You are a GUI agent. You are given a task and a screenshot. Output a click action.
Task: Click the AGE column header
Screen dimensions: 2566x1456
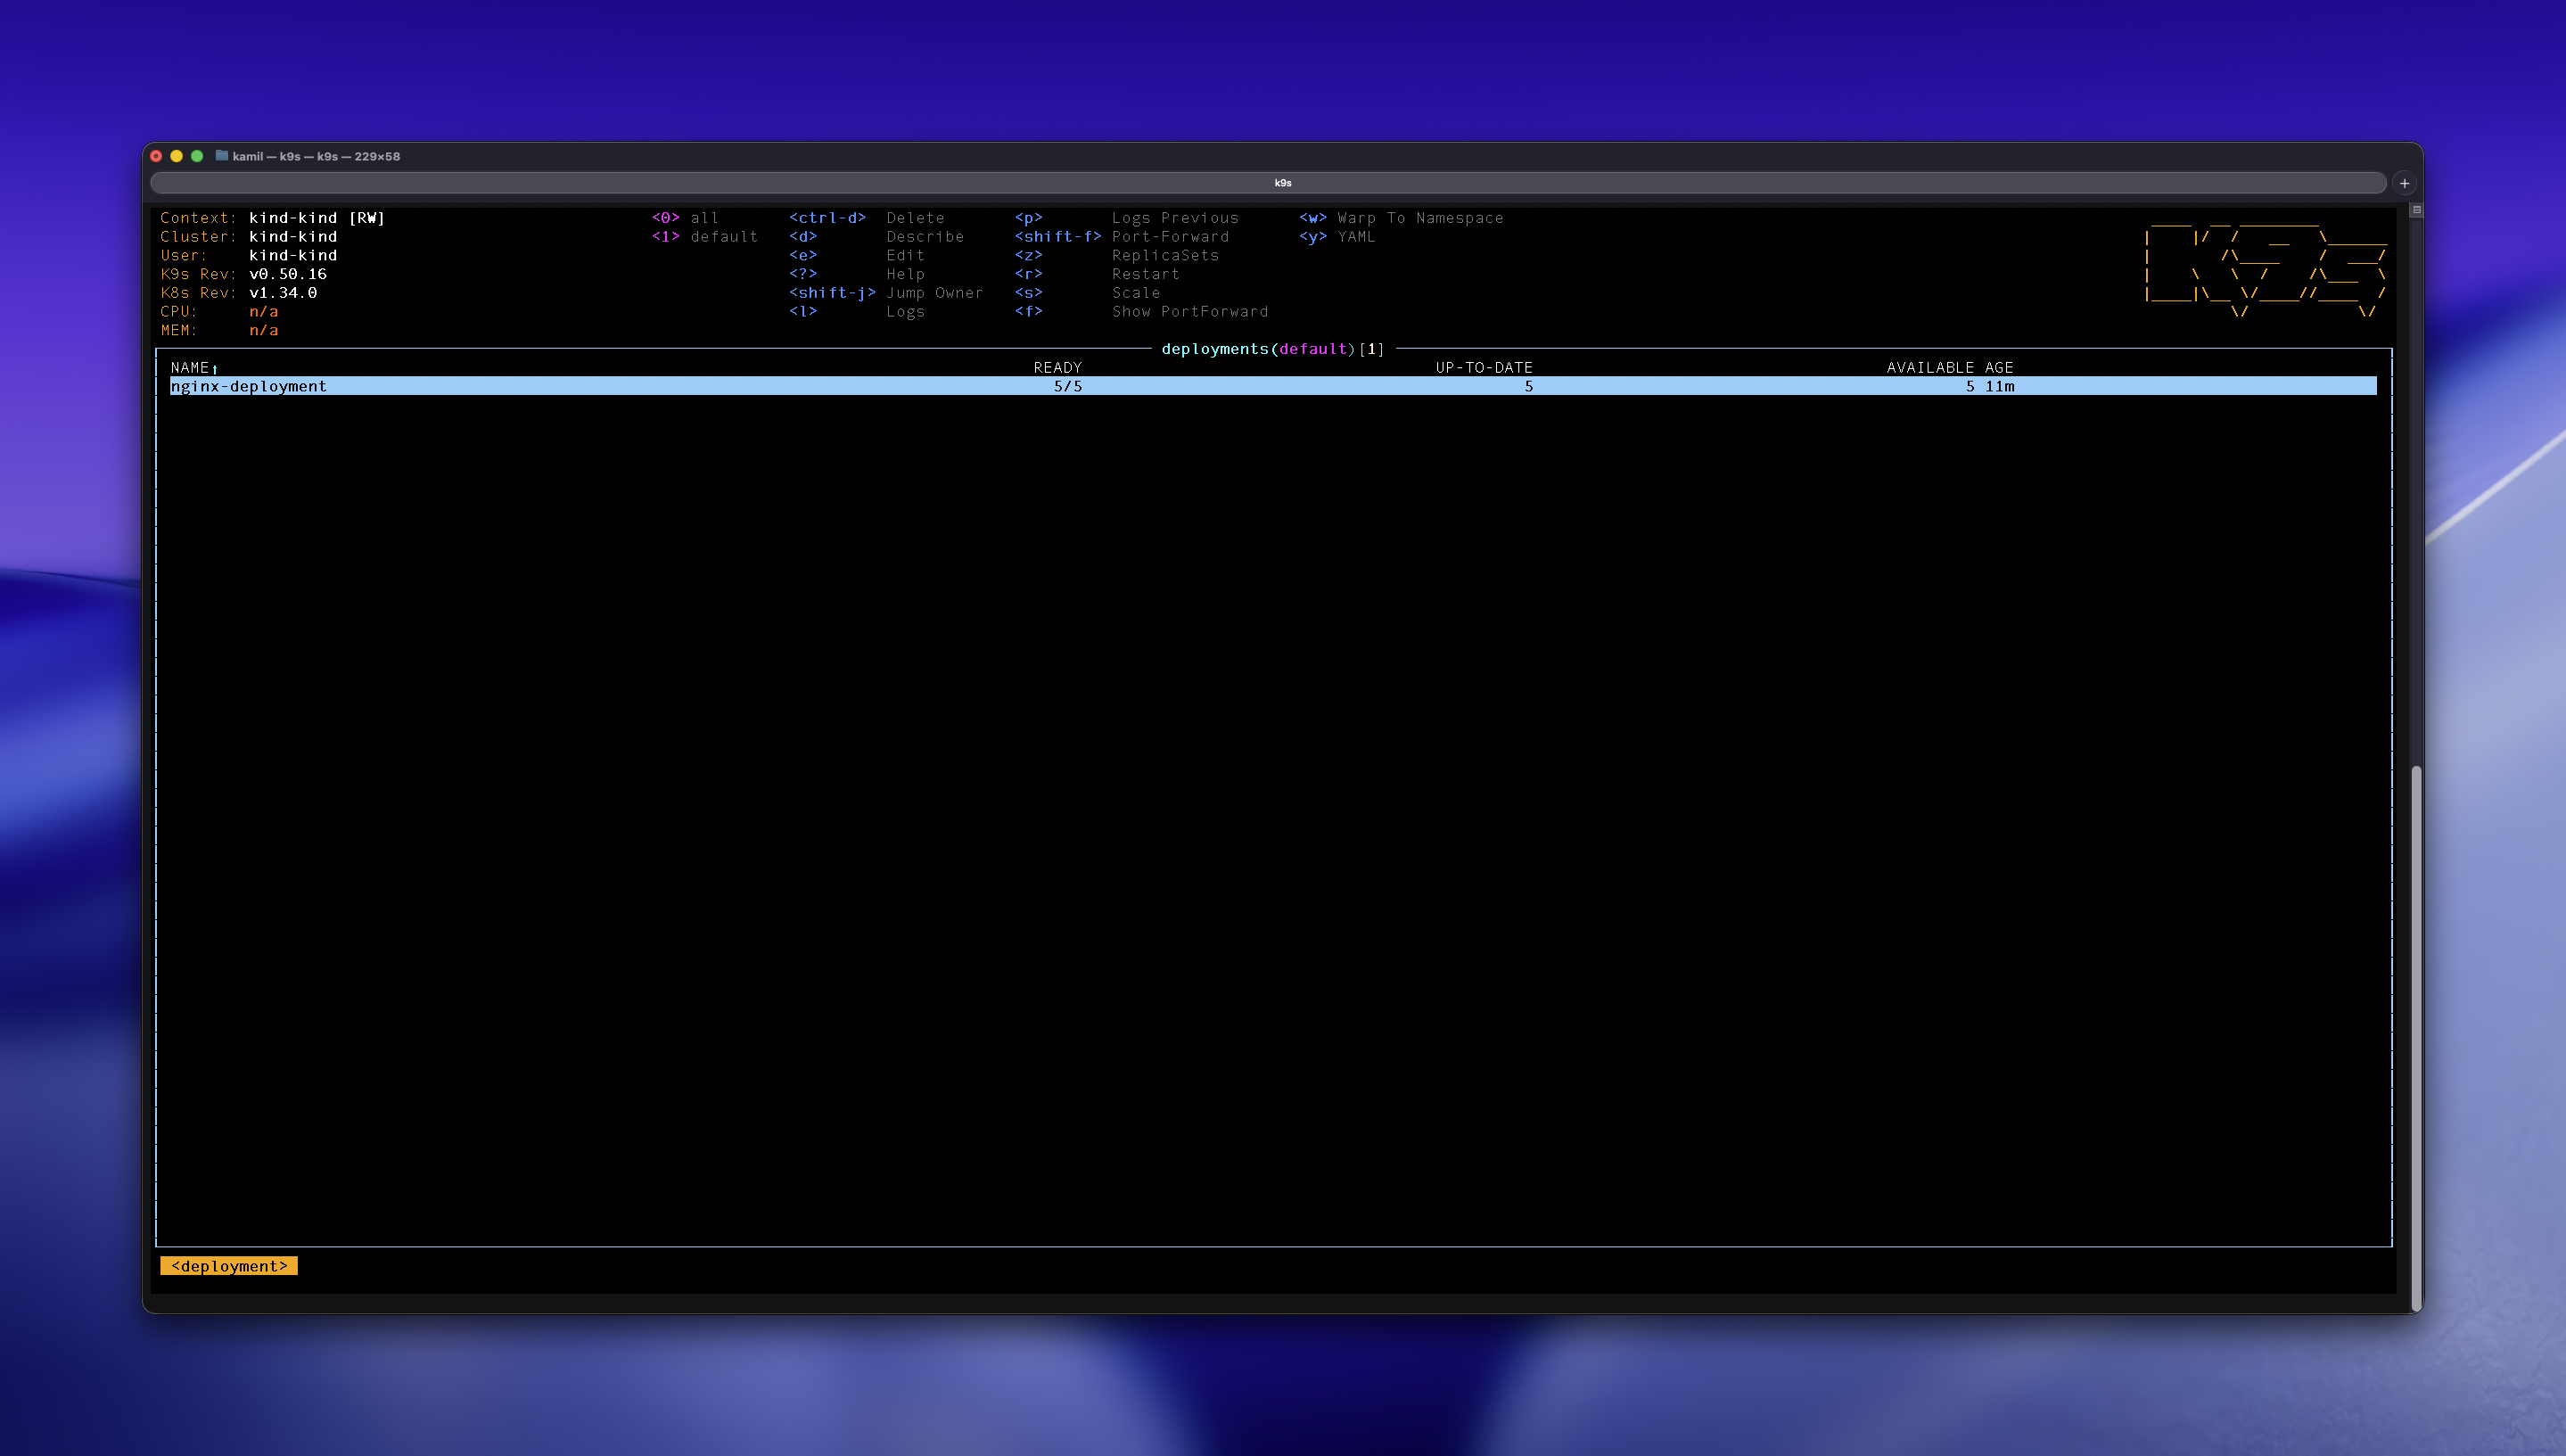point(1998,368)
